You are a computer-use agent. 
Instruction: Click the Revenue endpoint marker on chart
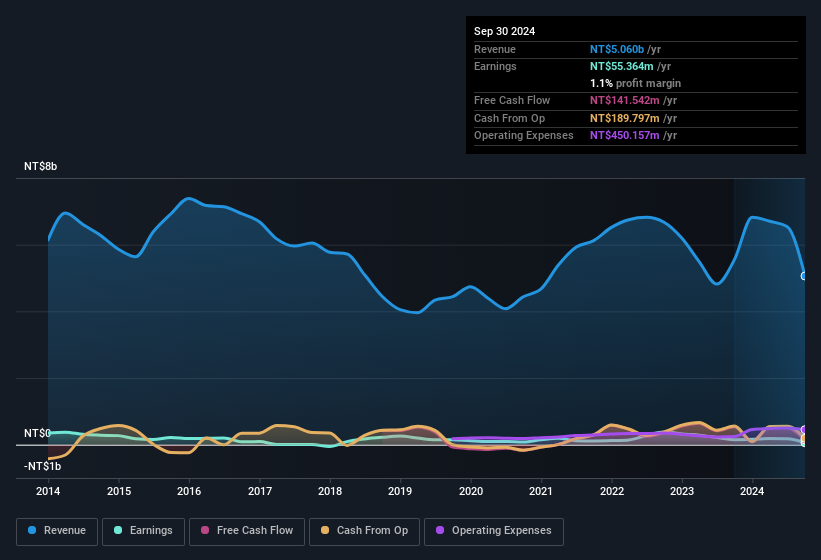click(804, 276)
